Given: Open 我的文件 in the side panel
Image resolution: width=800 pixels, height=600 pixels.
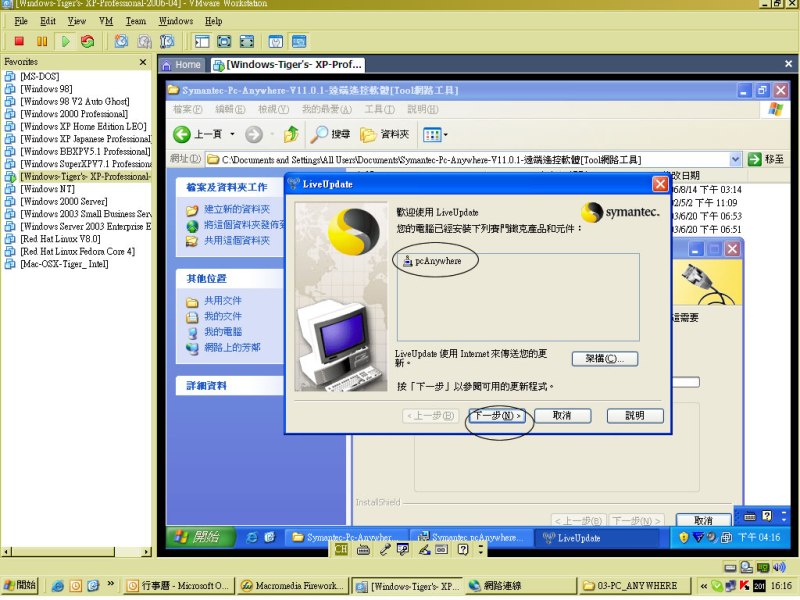Looking at the screenshot, I should pos(222,316).
